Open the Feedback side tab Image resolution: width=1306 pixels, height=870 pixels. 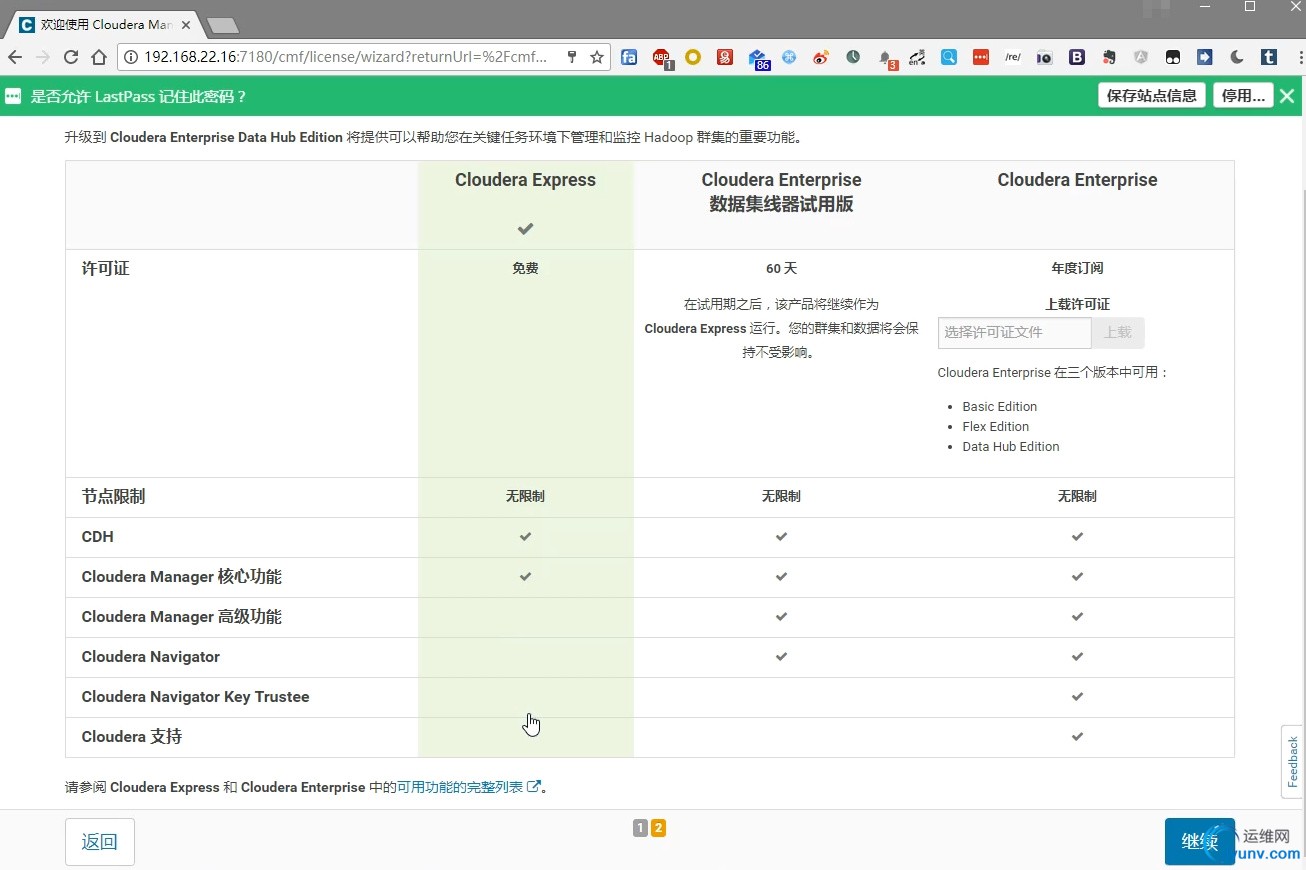[1293, 761]
